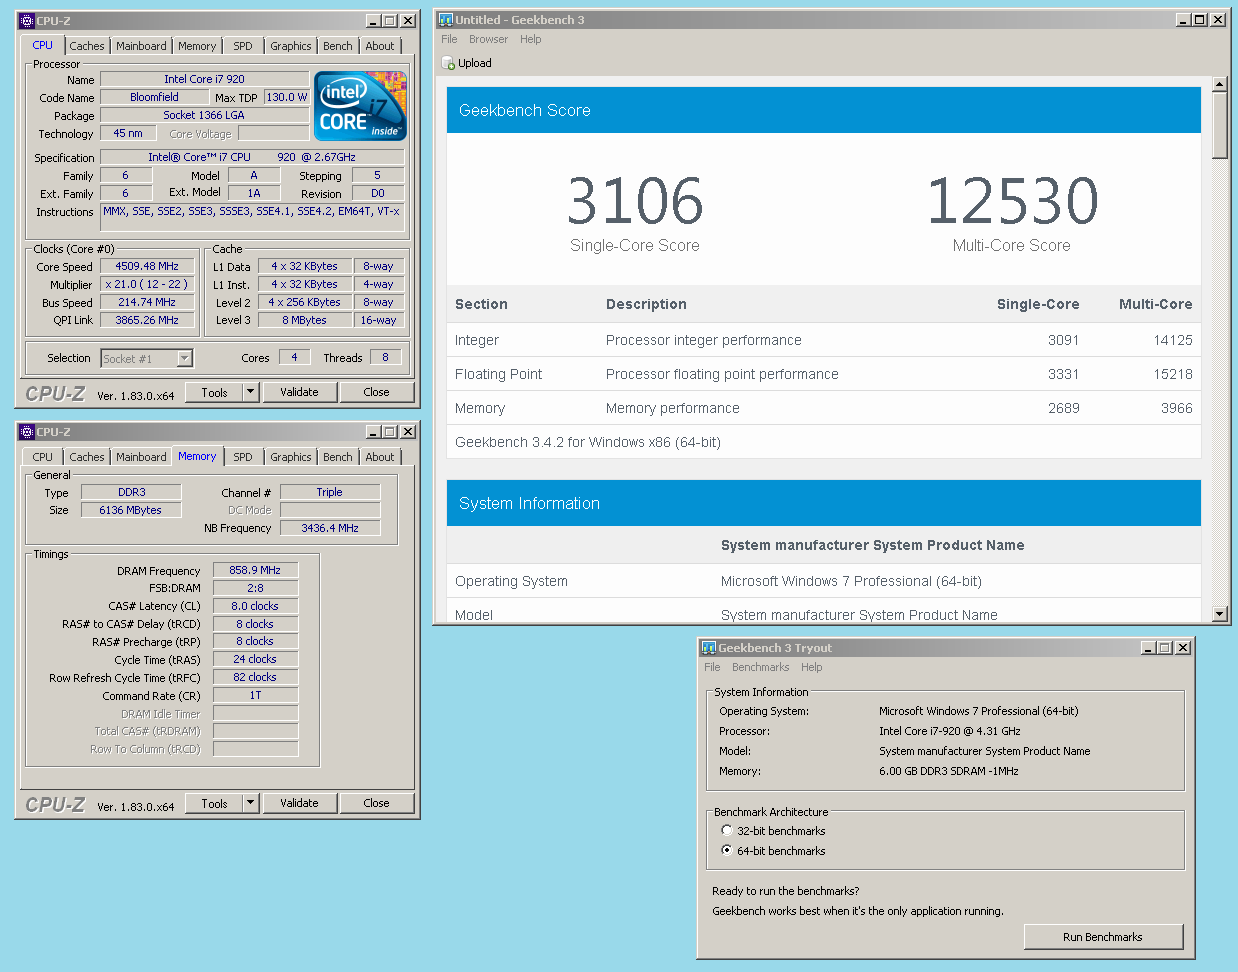1238x972 pixels.
Task: Click Channel # value Triple
Action: [330, 492]
